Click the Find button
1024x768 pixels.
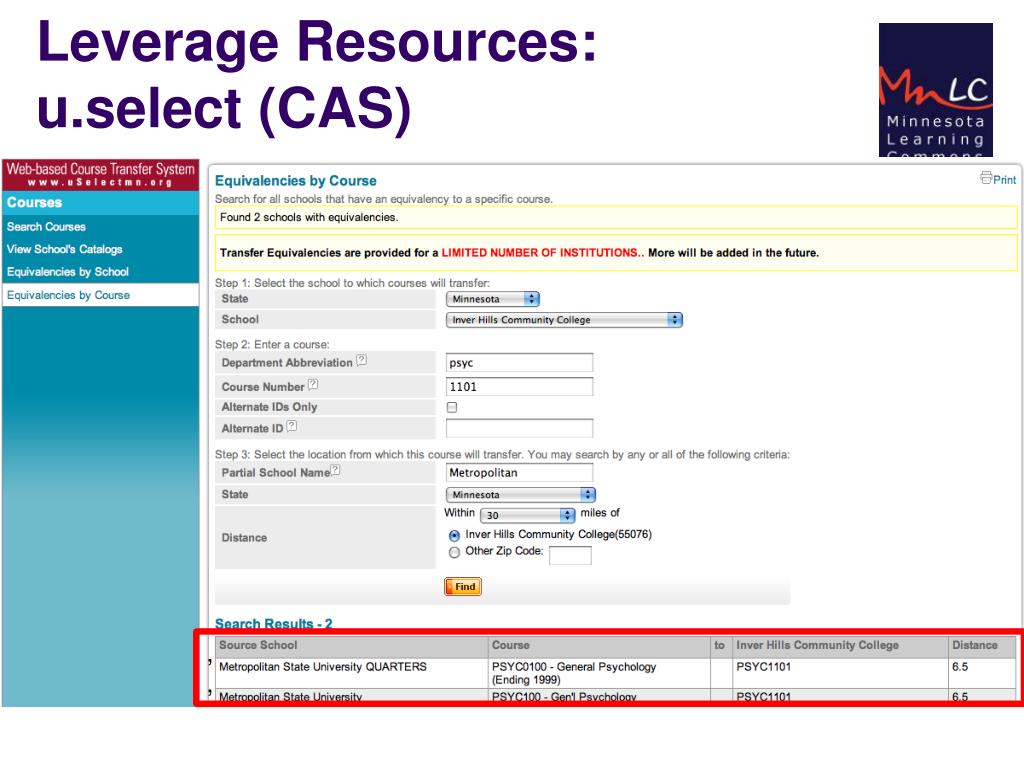(x=463, y=586)
